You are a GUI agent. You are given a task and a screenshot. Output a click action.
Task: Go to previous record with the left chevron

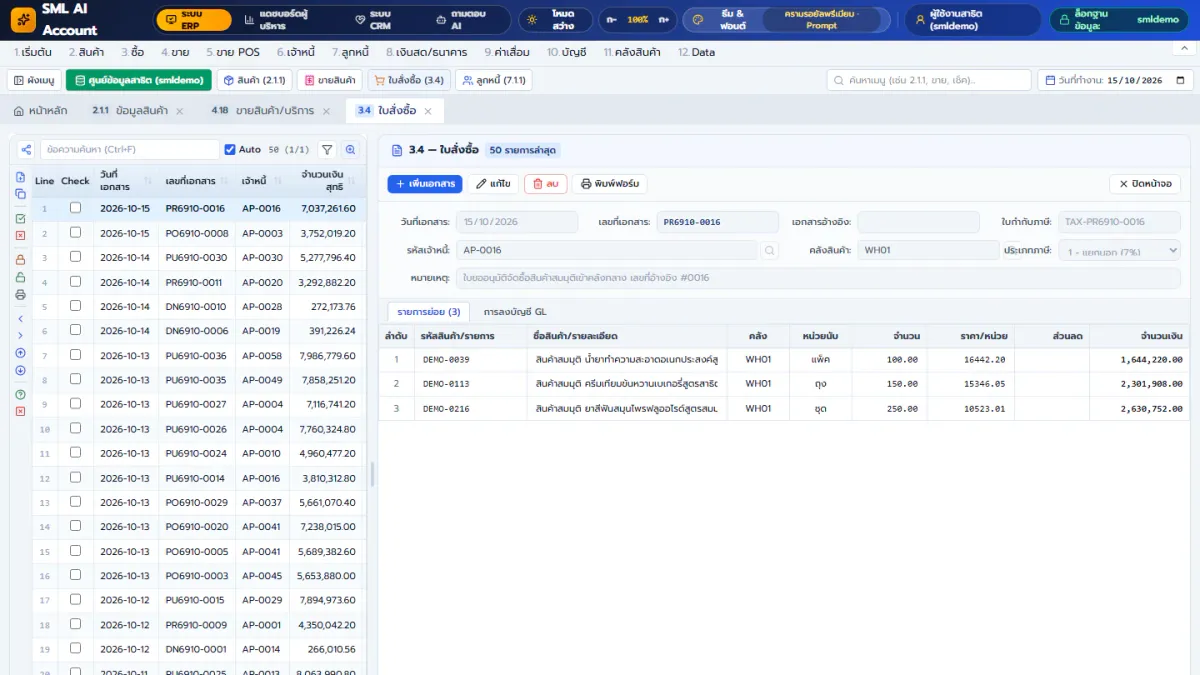click(x=20, y=318)
